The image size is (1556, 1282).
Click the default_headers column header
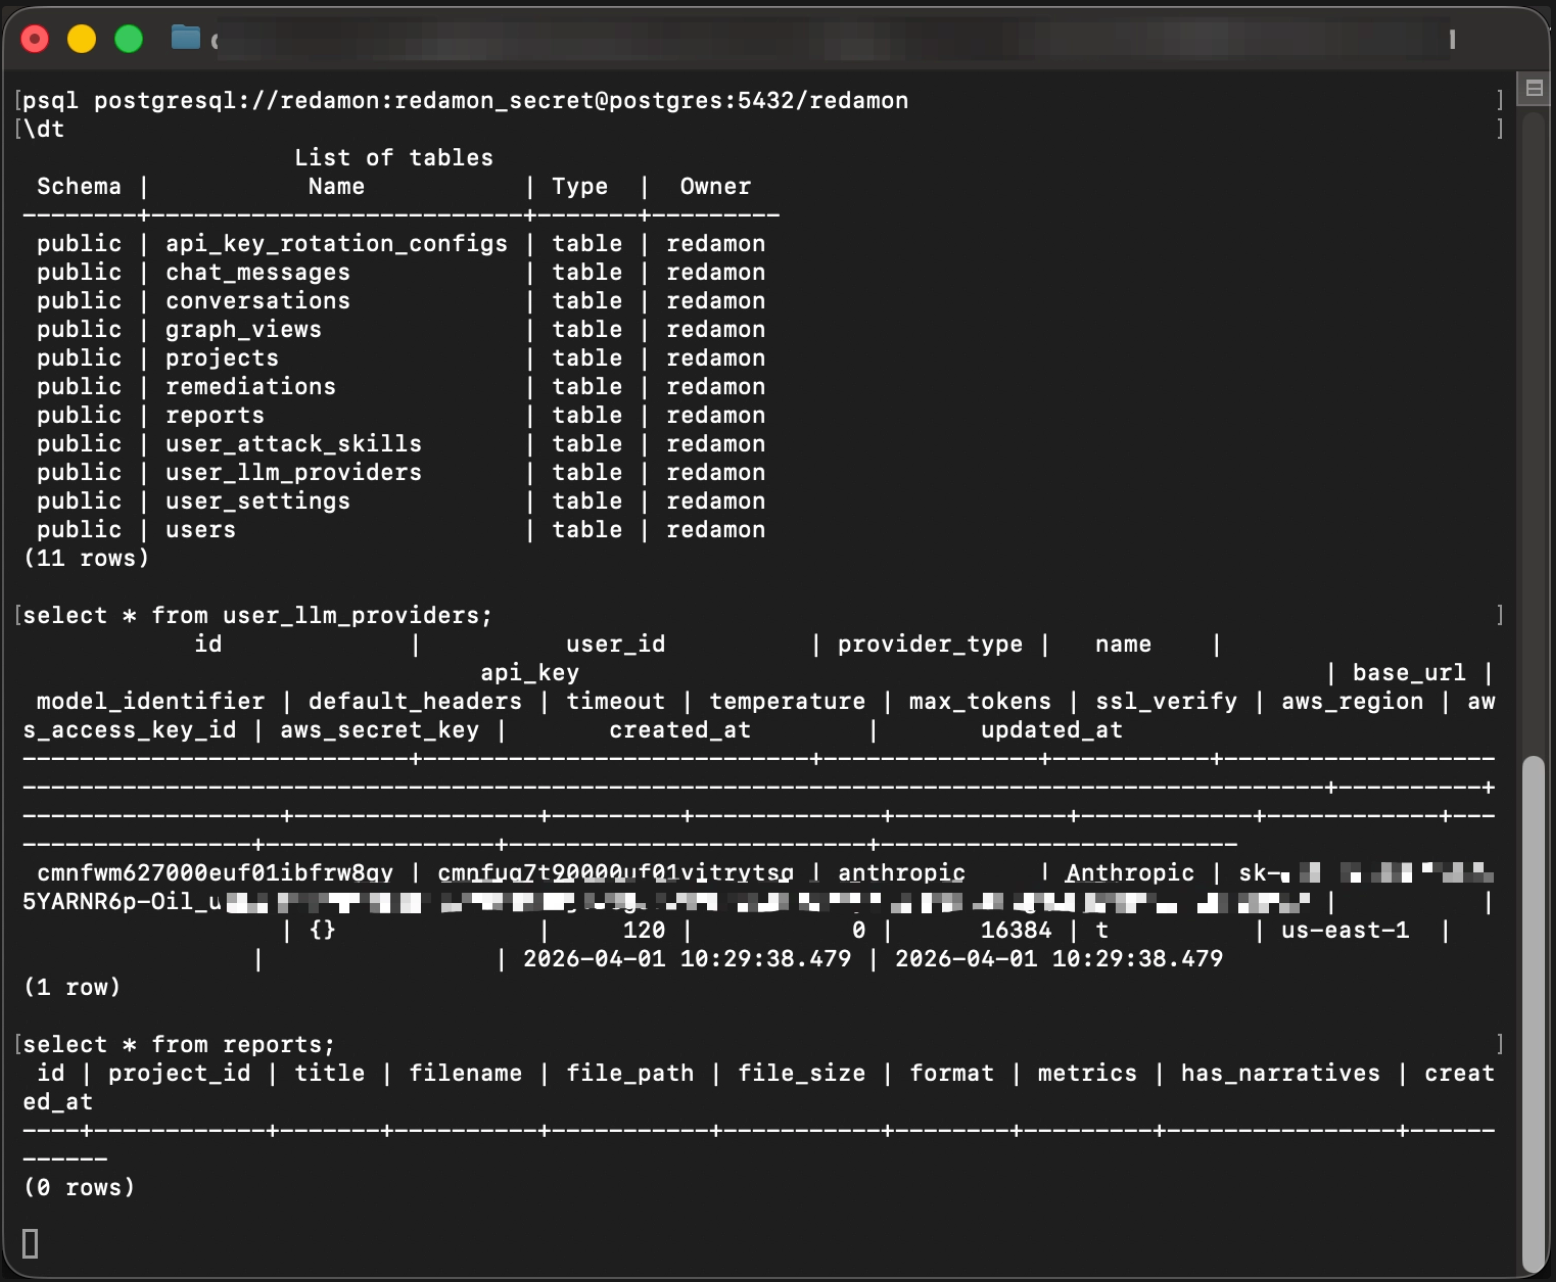click(x=415, y=702)
